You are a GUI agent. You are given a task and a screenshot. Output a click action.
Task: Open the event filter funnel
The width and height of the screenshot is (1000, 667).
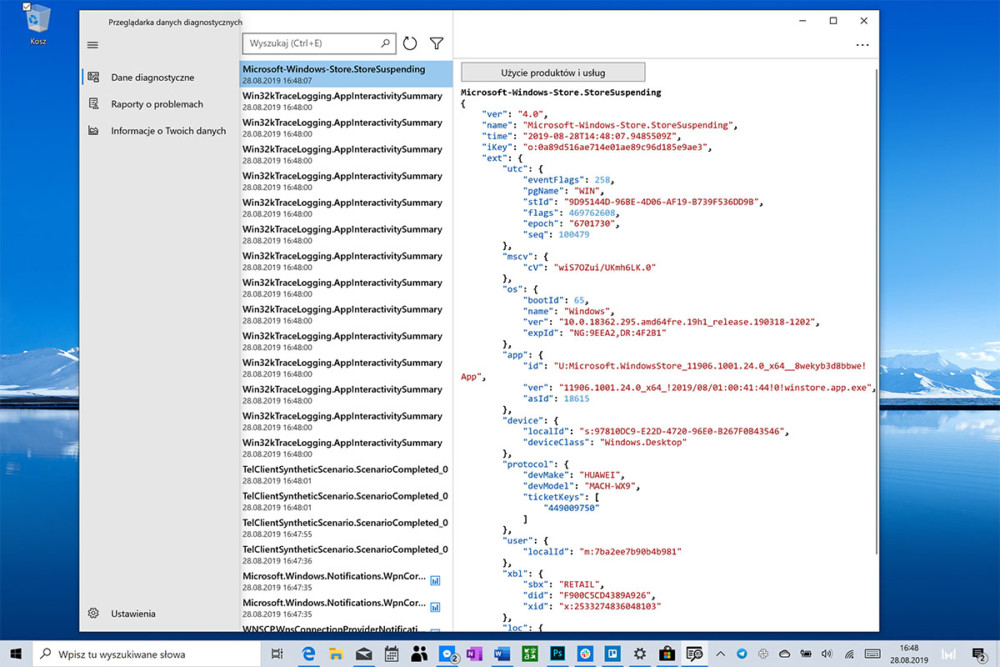[x=436, y=43]
